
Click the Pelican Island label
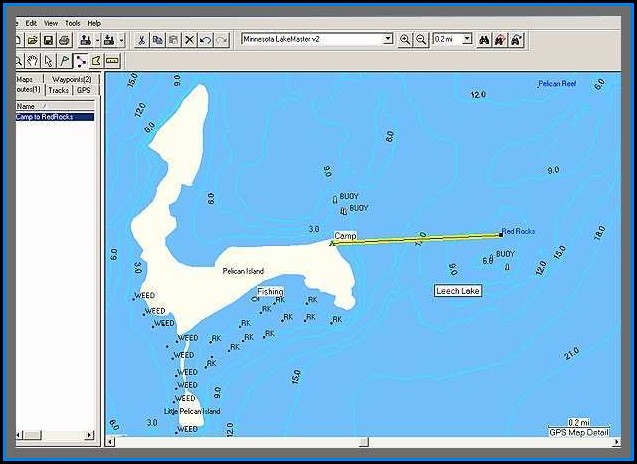243,271
